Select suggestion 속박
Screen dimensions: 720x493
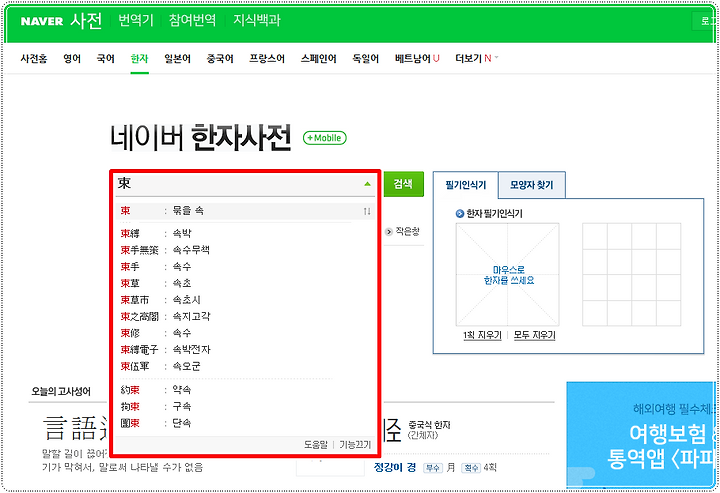pos(245,234)
